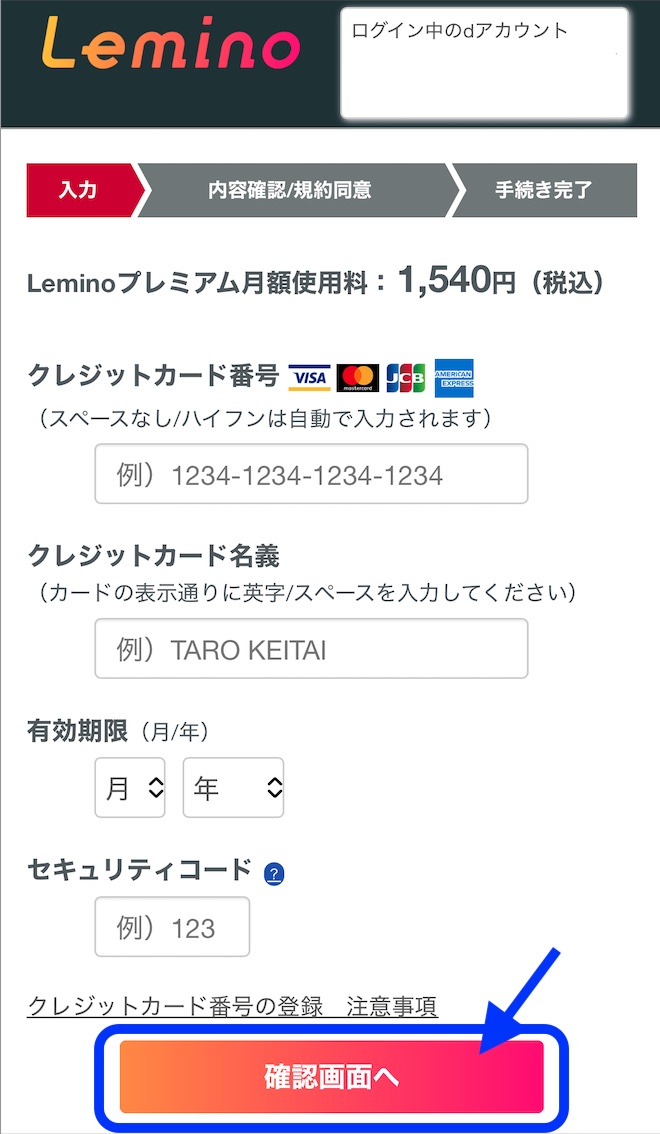
Task: Select the Mastercard brand icon
Action: pyautogui.click(x=358, y=377)
